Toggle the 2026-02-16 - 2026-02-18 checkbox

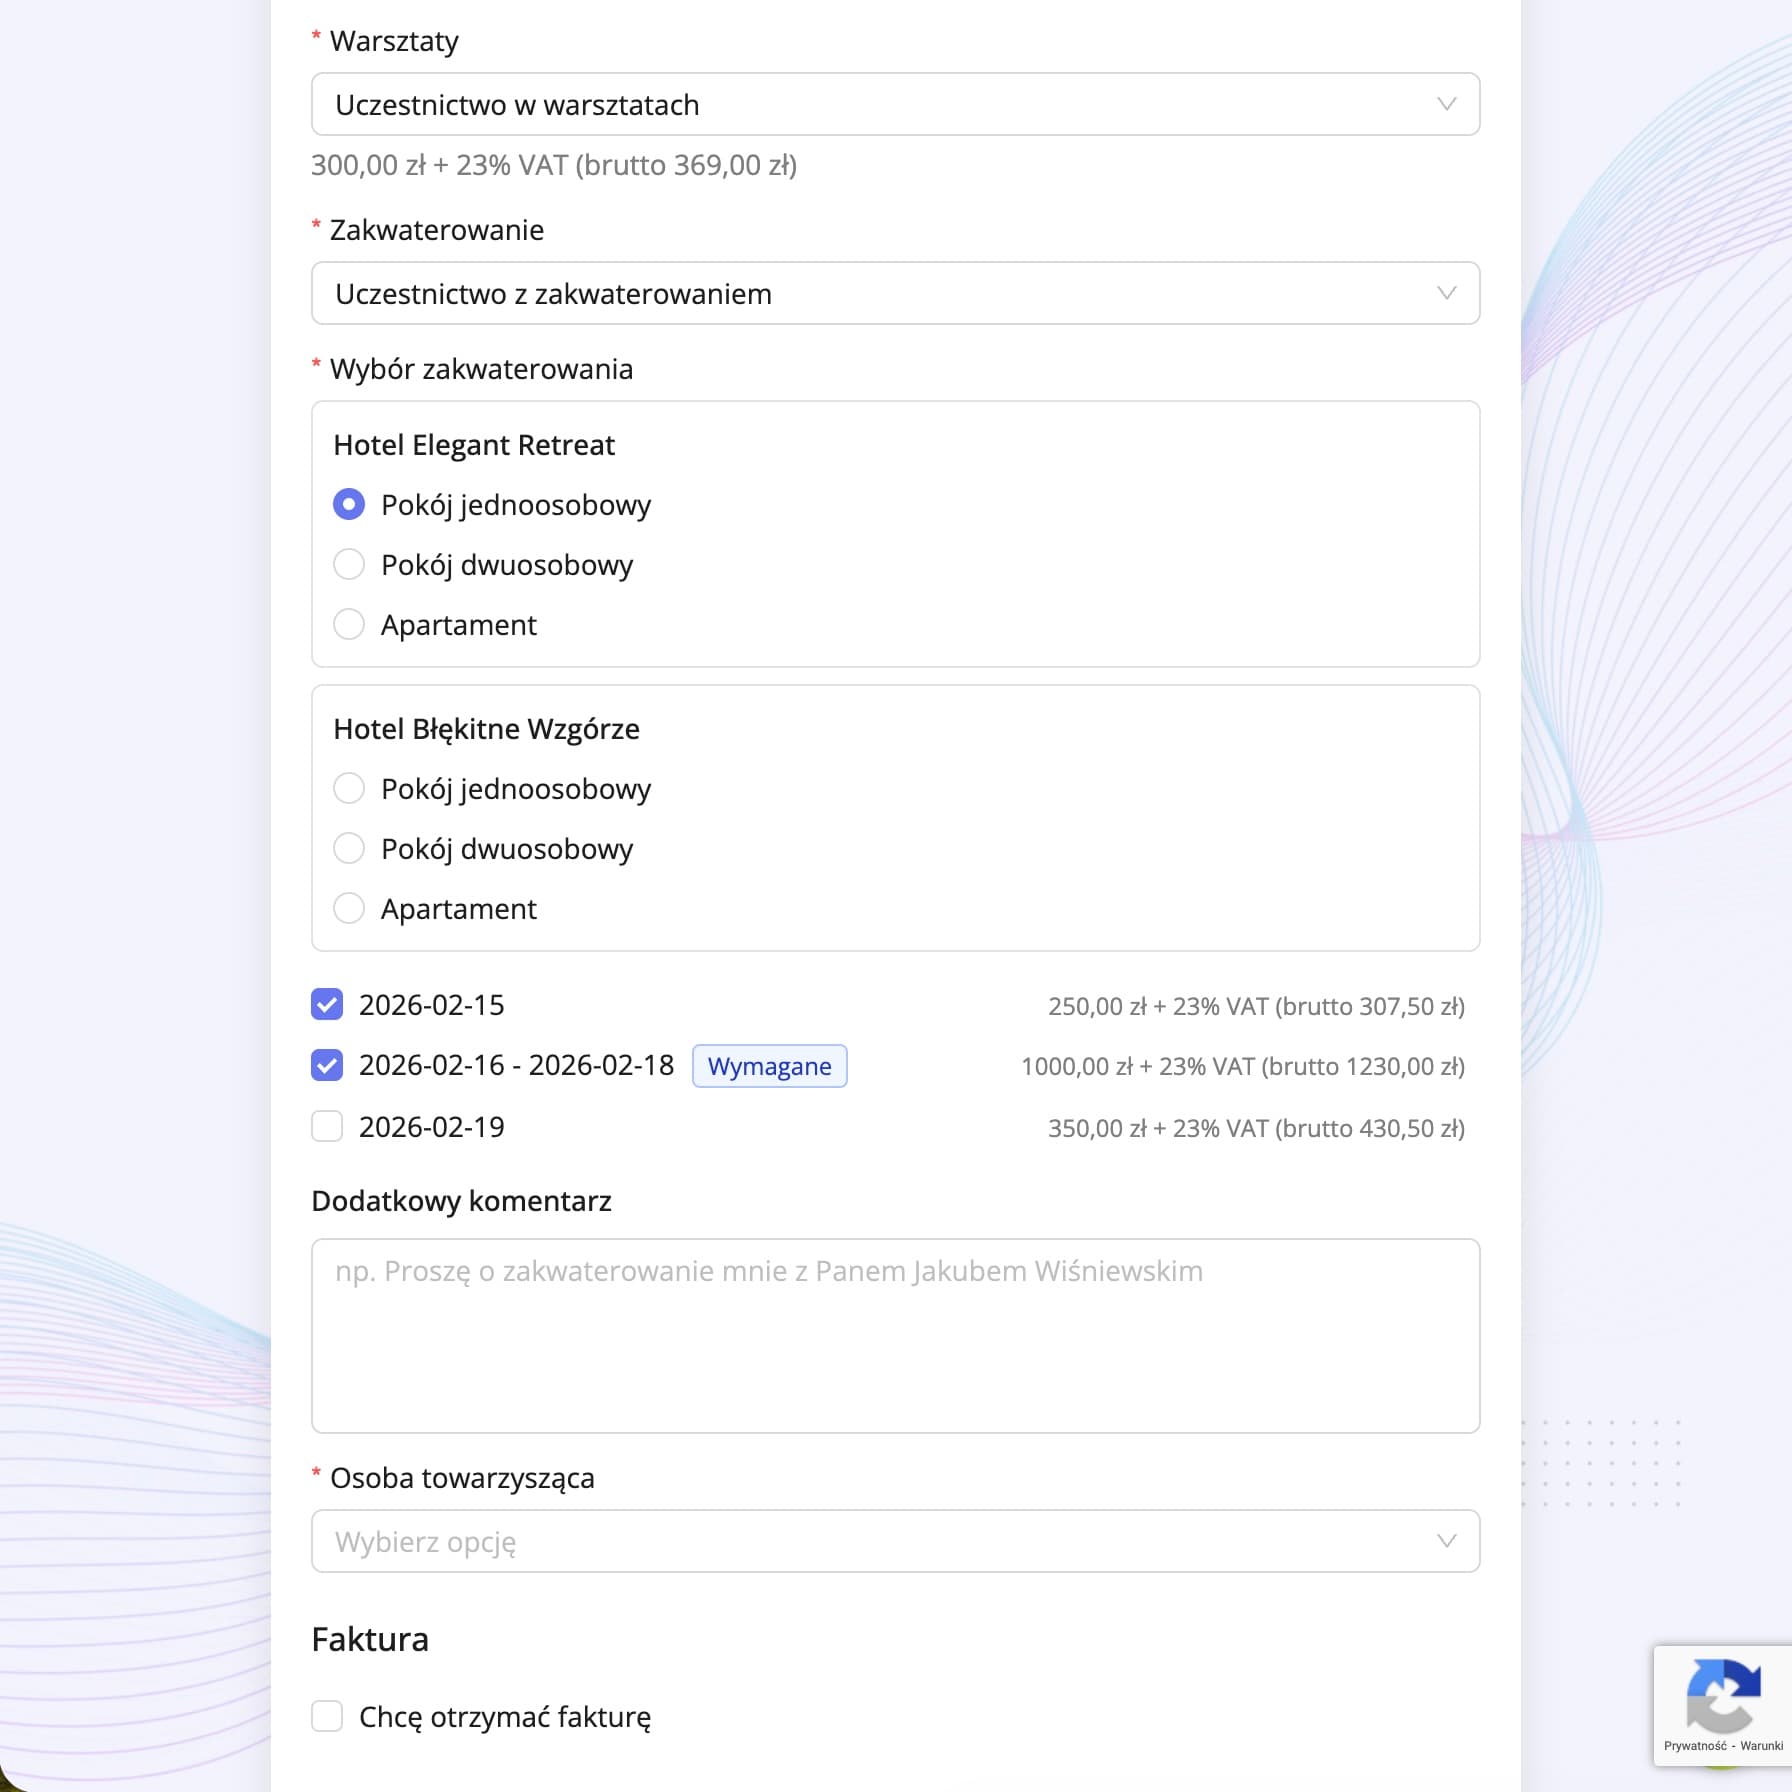(x=327, y=1065)
